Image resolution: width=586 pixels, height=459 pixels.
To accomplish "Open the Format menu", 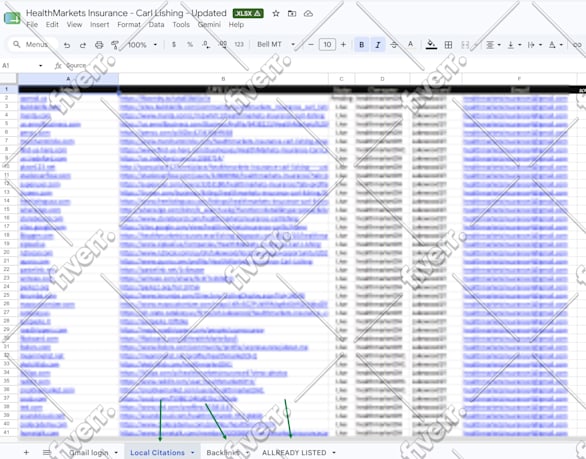I will [x=129, y=25].
